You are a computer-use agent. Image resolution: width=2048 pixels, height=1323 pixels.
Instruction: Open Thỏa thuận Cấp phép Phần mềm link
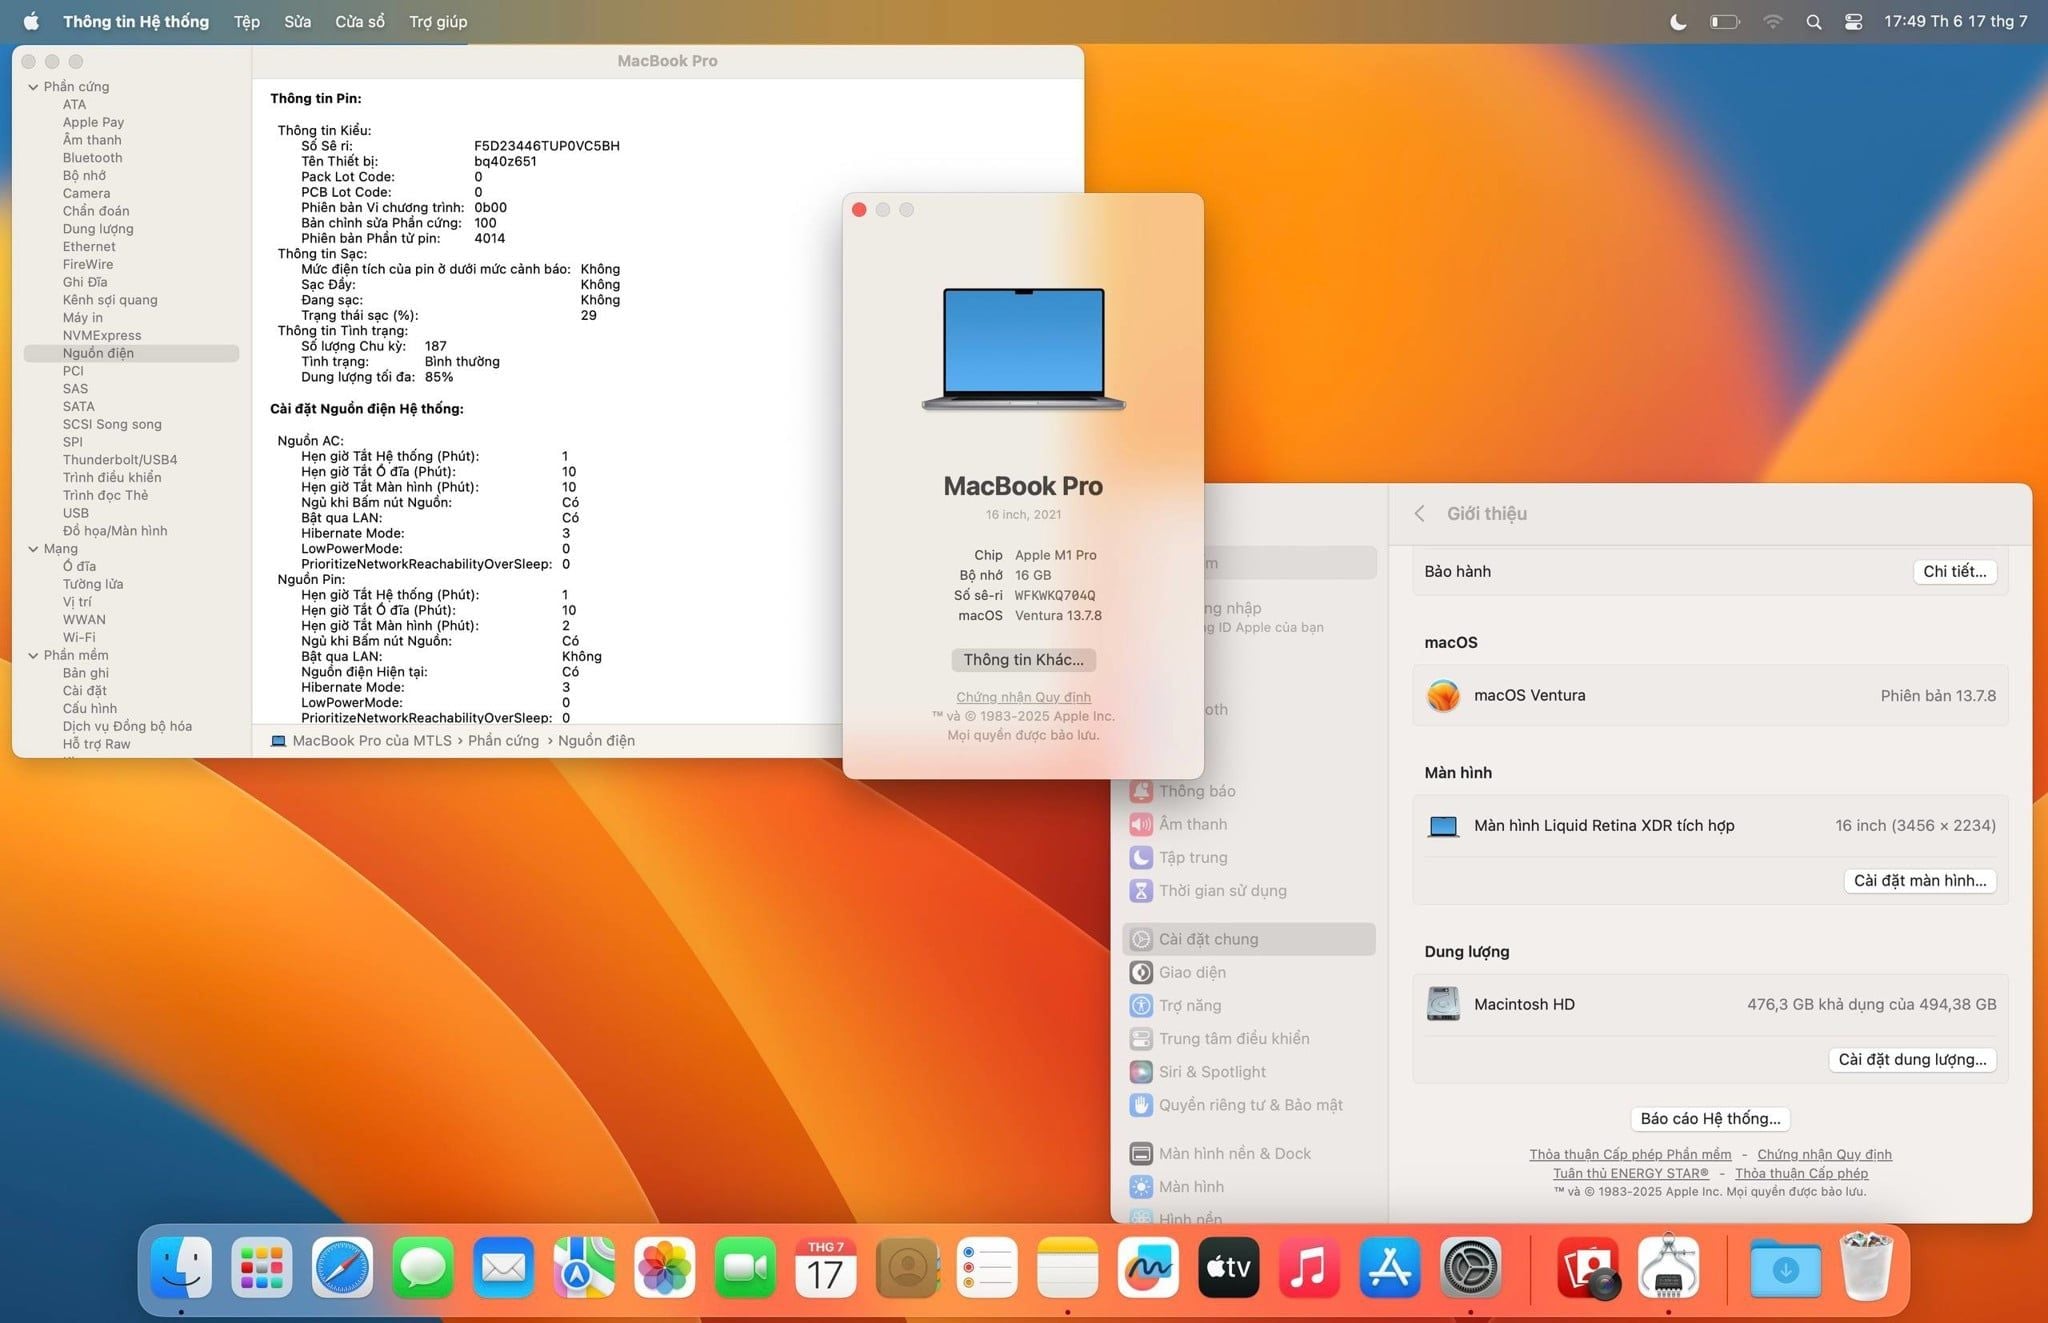point(1630,1154)
